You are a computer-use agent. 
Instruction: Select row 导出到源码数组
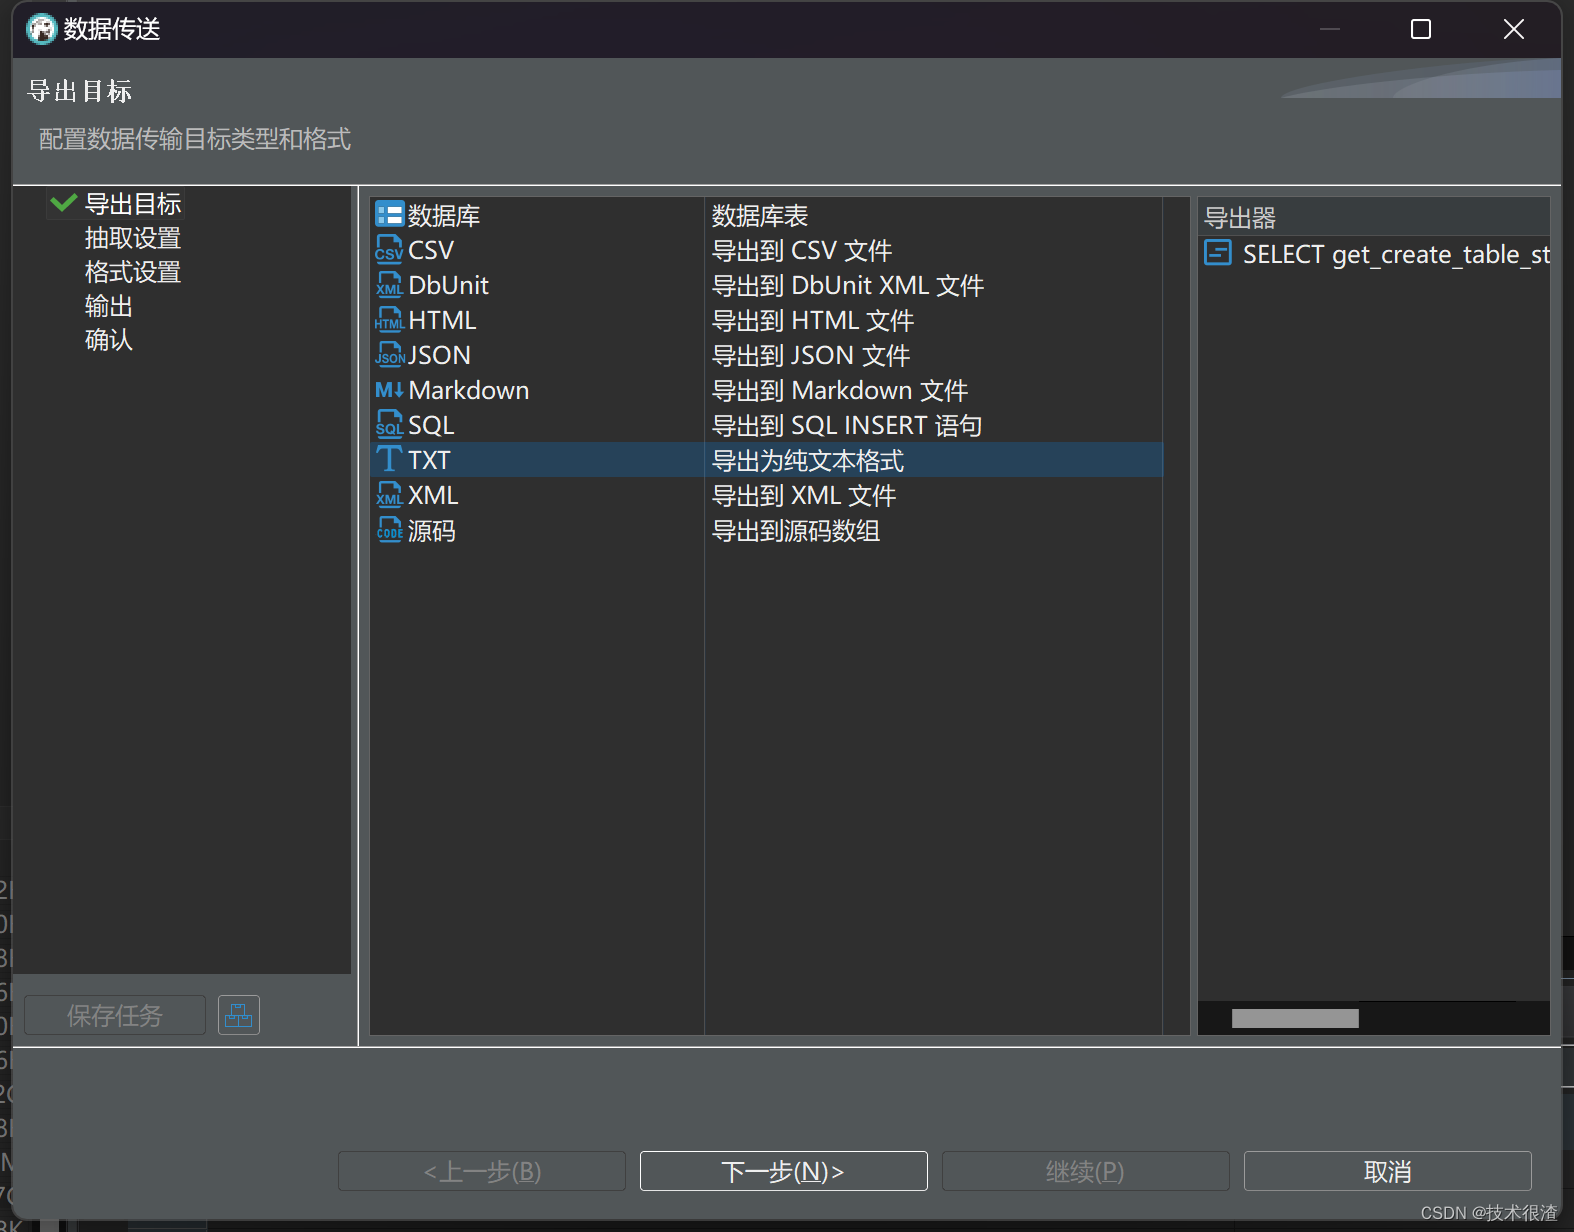[796, 530]
